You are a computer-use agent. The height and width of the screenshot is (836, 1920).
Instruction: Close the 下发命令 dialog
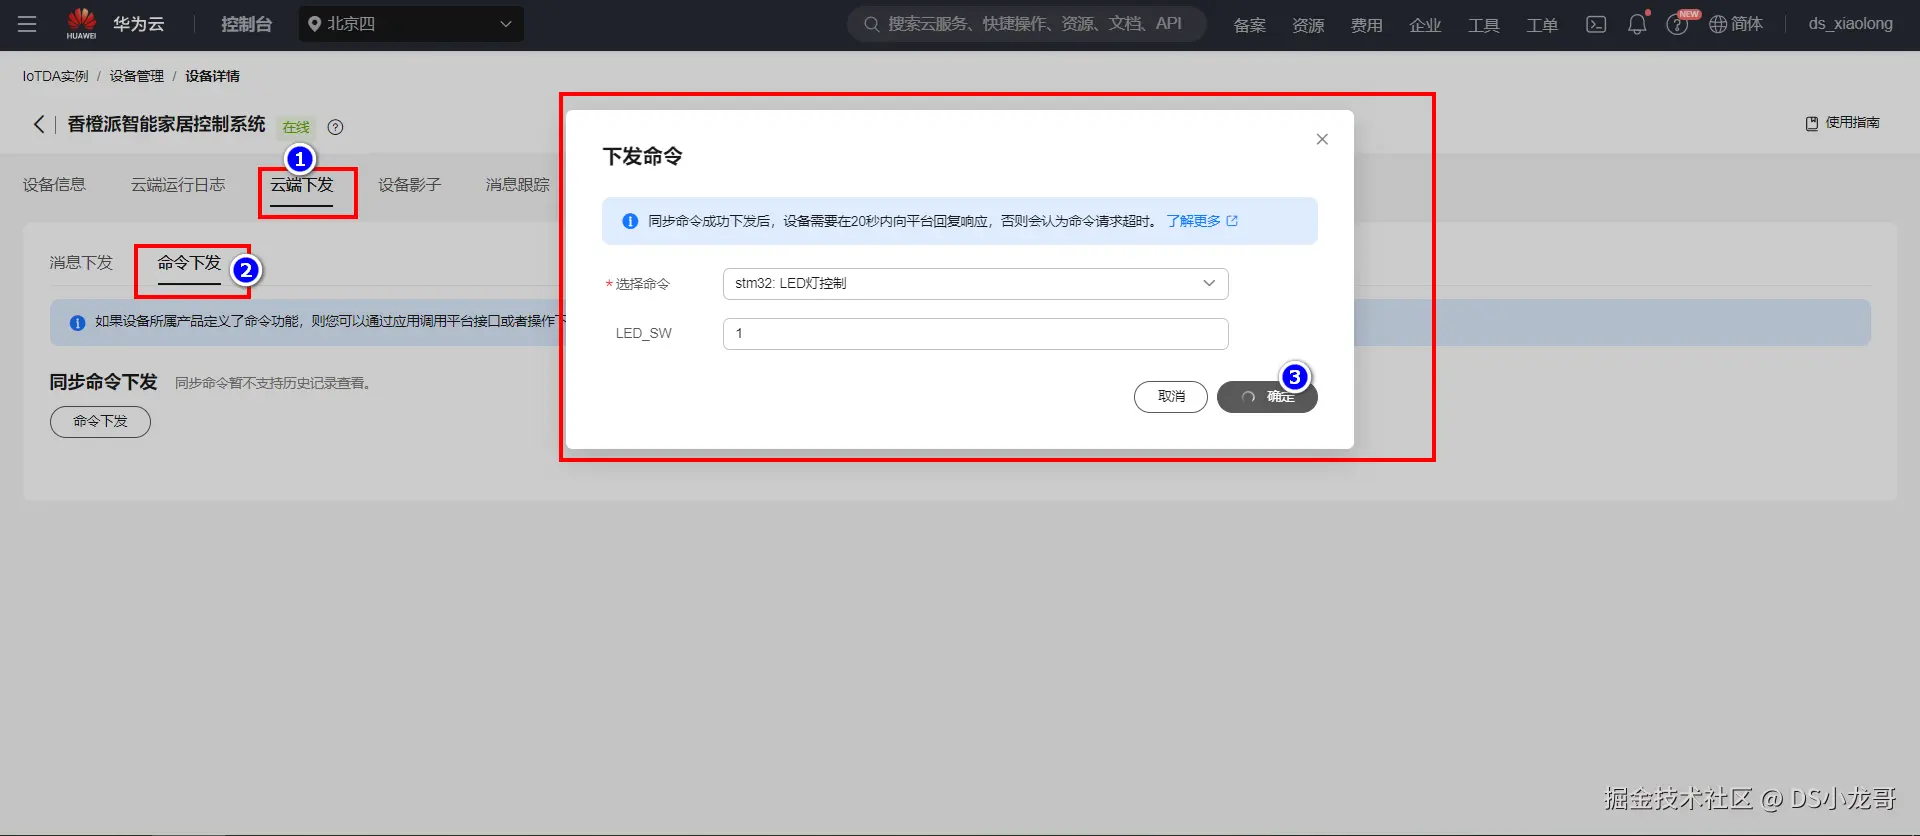(1322, 139)
